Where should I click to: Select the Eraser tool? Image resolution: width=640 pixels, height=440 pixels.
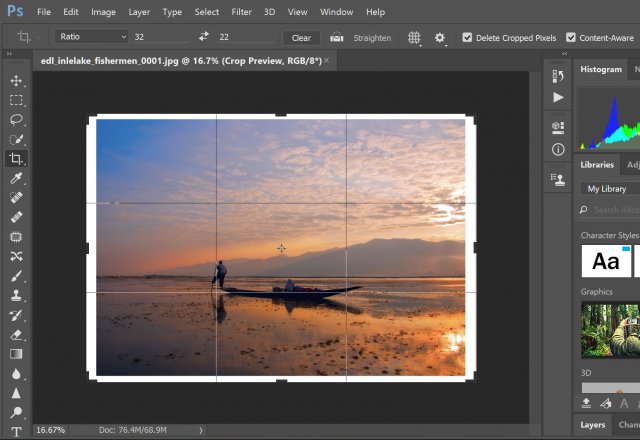[16, 335]
